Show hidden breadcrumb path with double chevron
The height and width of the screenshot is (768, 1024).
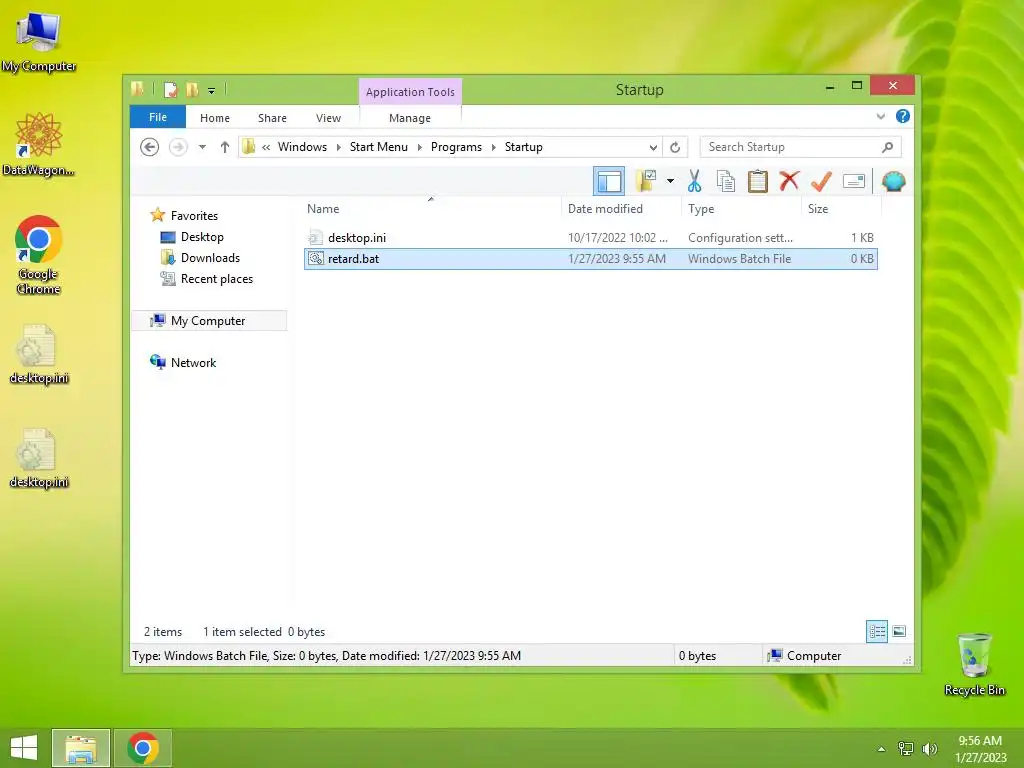tap(266, 147)
